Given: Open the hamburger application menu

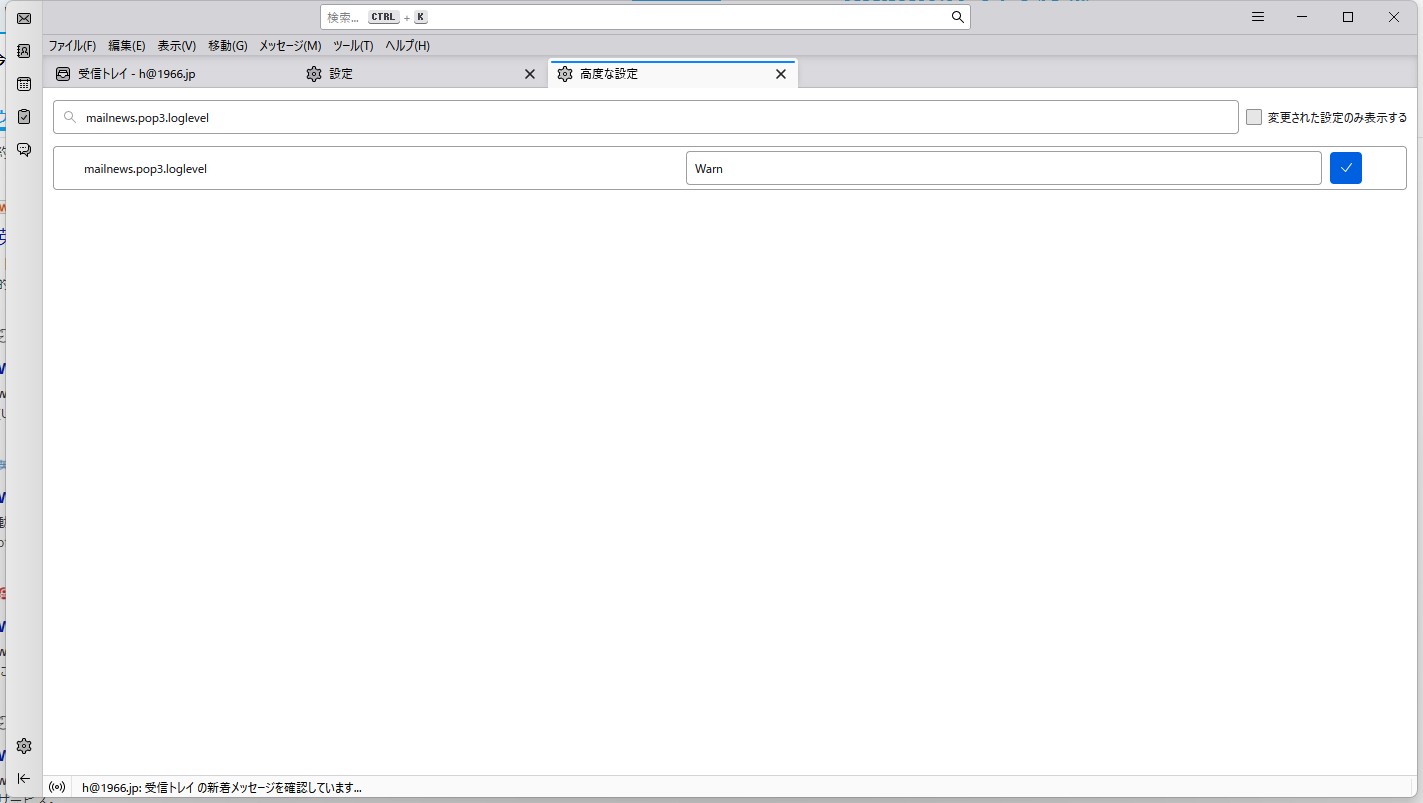Looking at the screenshot, I should (1258, 17).
